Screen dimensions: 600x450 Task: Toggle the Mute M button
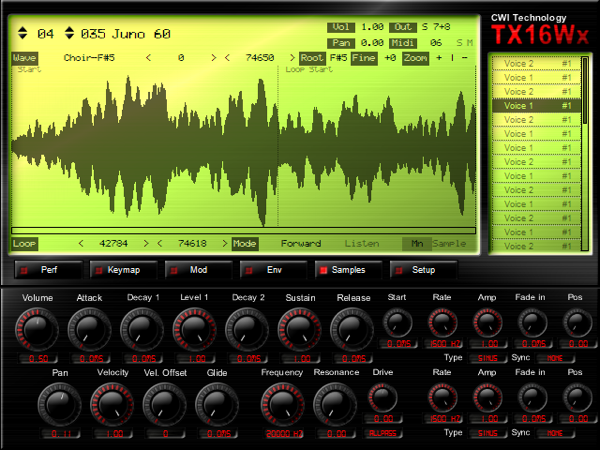coord(469,43)
